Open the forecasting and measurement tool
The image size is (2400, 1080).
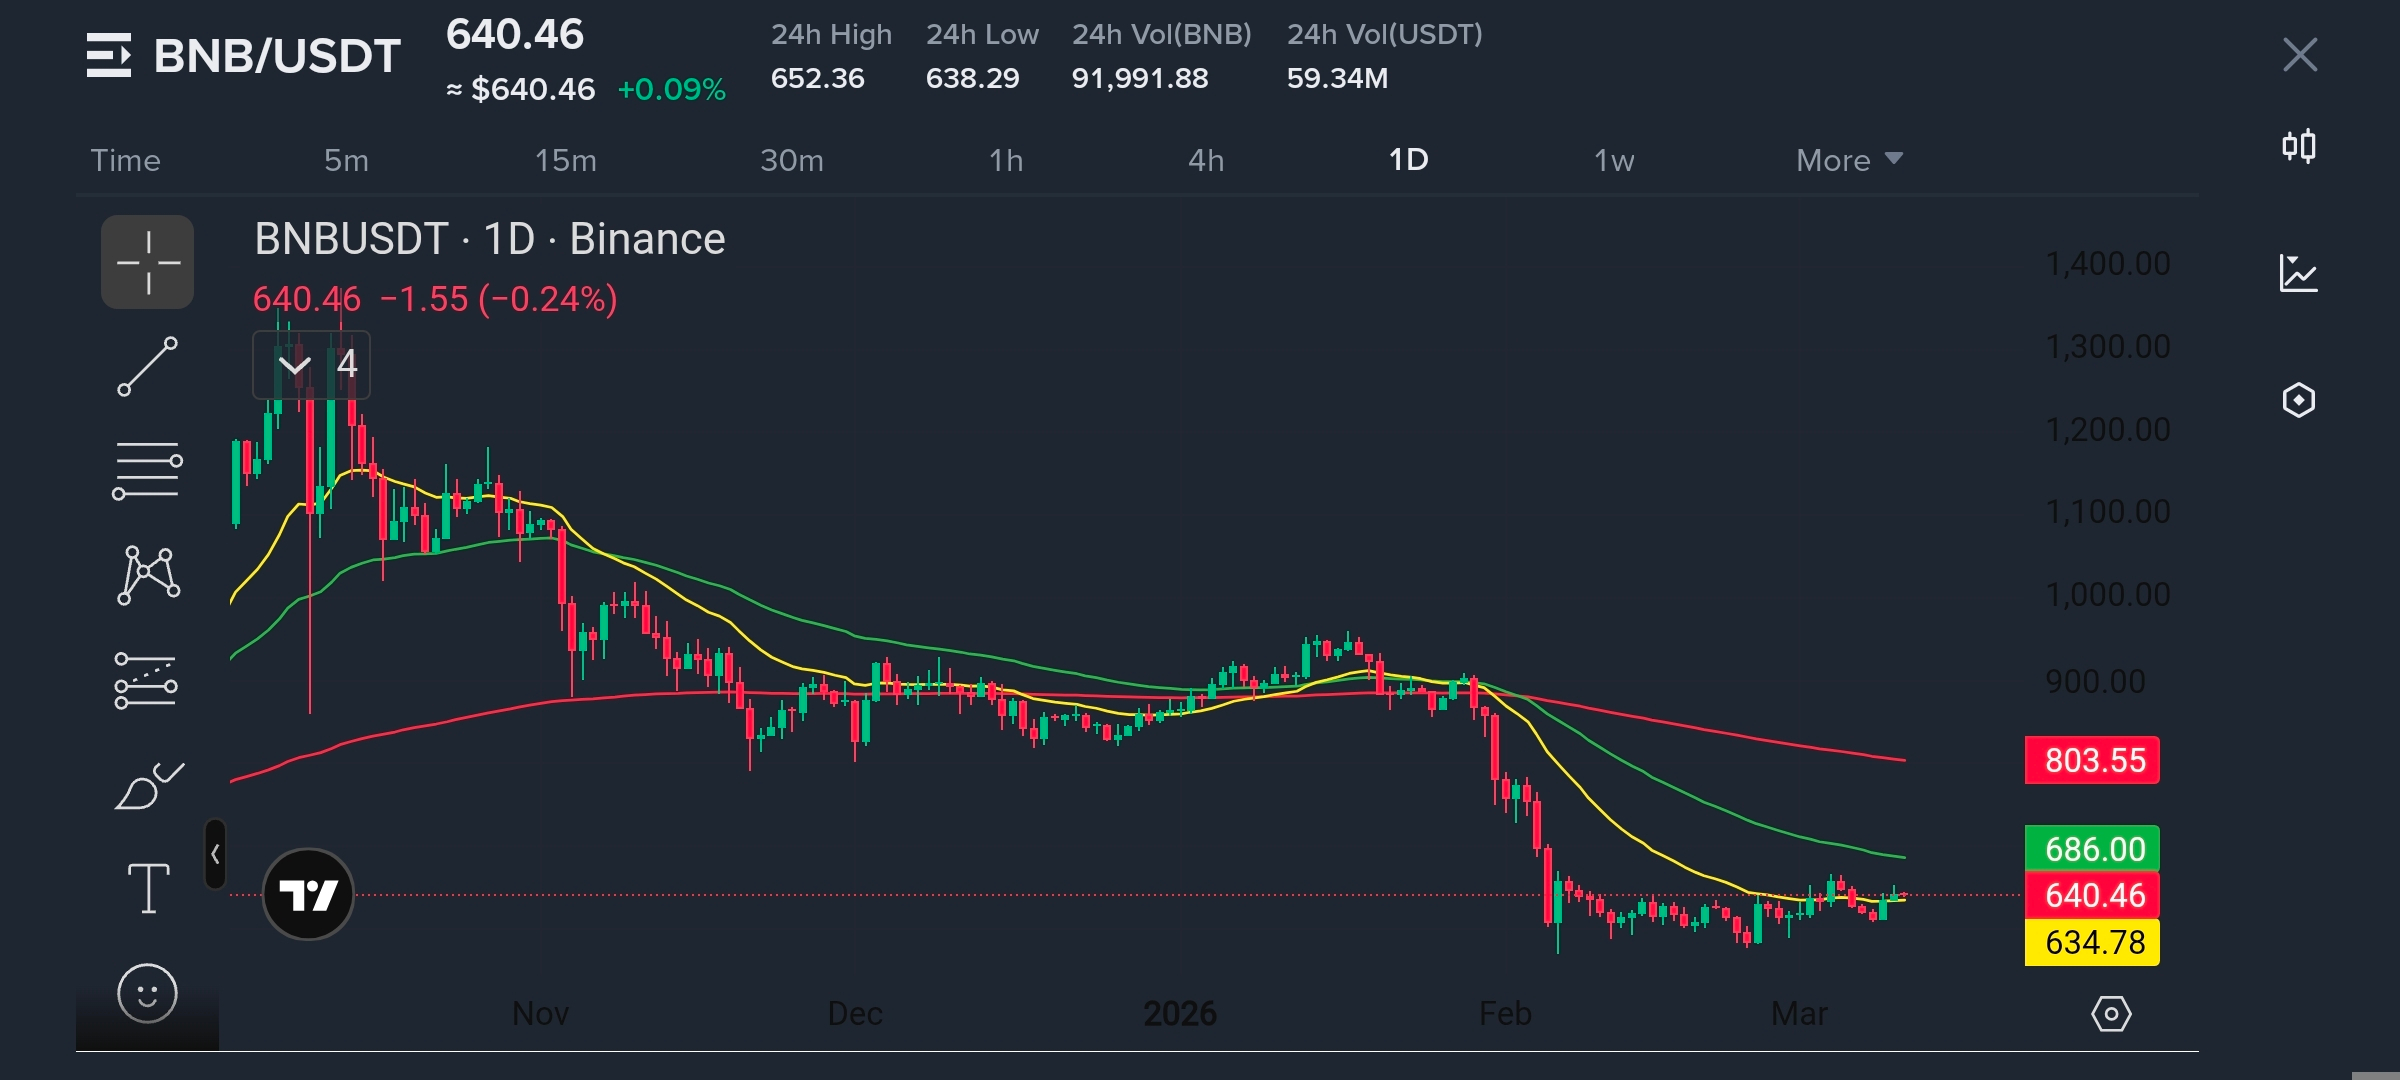coord(146,681)
